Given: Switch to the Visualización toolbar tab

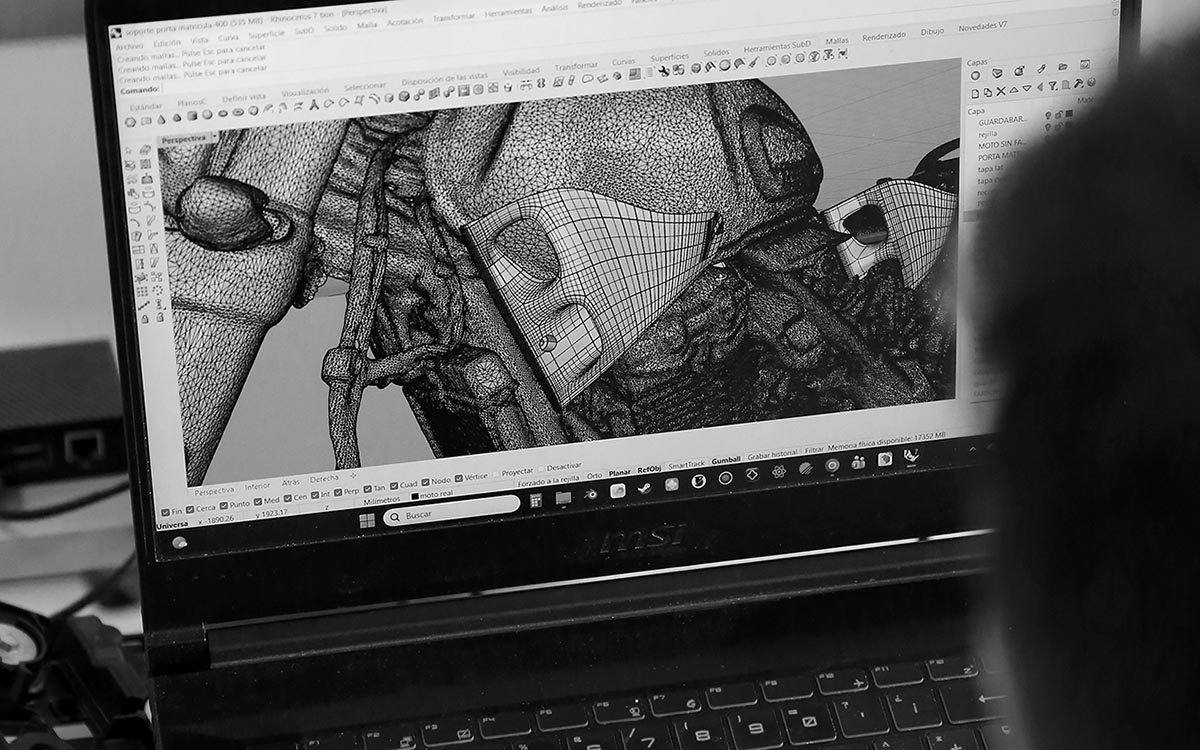Looking at the screenshot, I should (305, 92).
